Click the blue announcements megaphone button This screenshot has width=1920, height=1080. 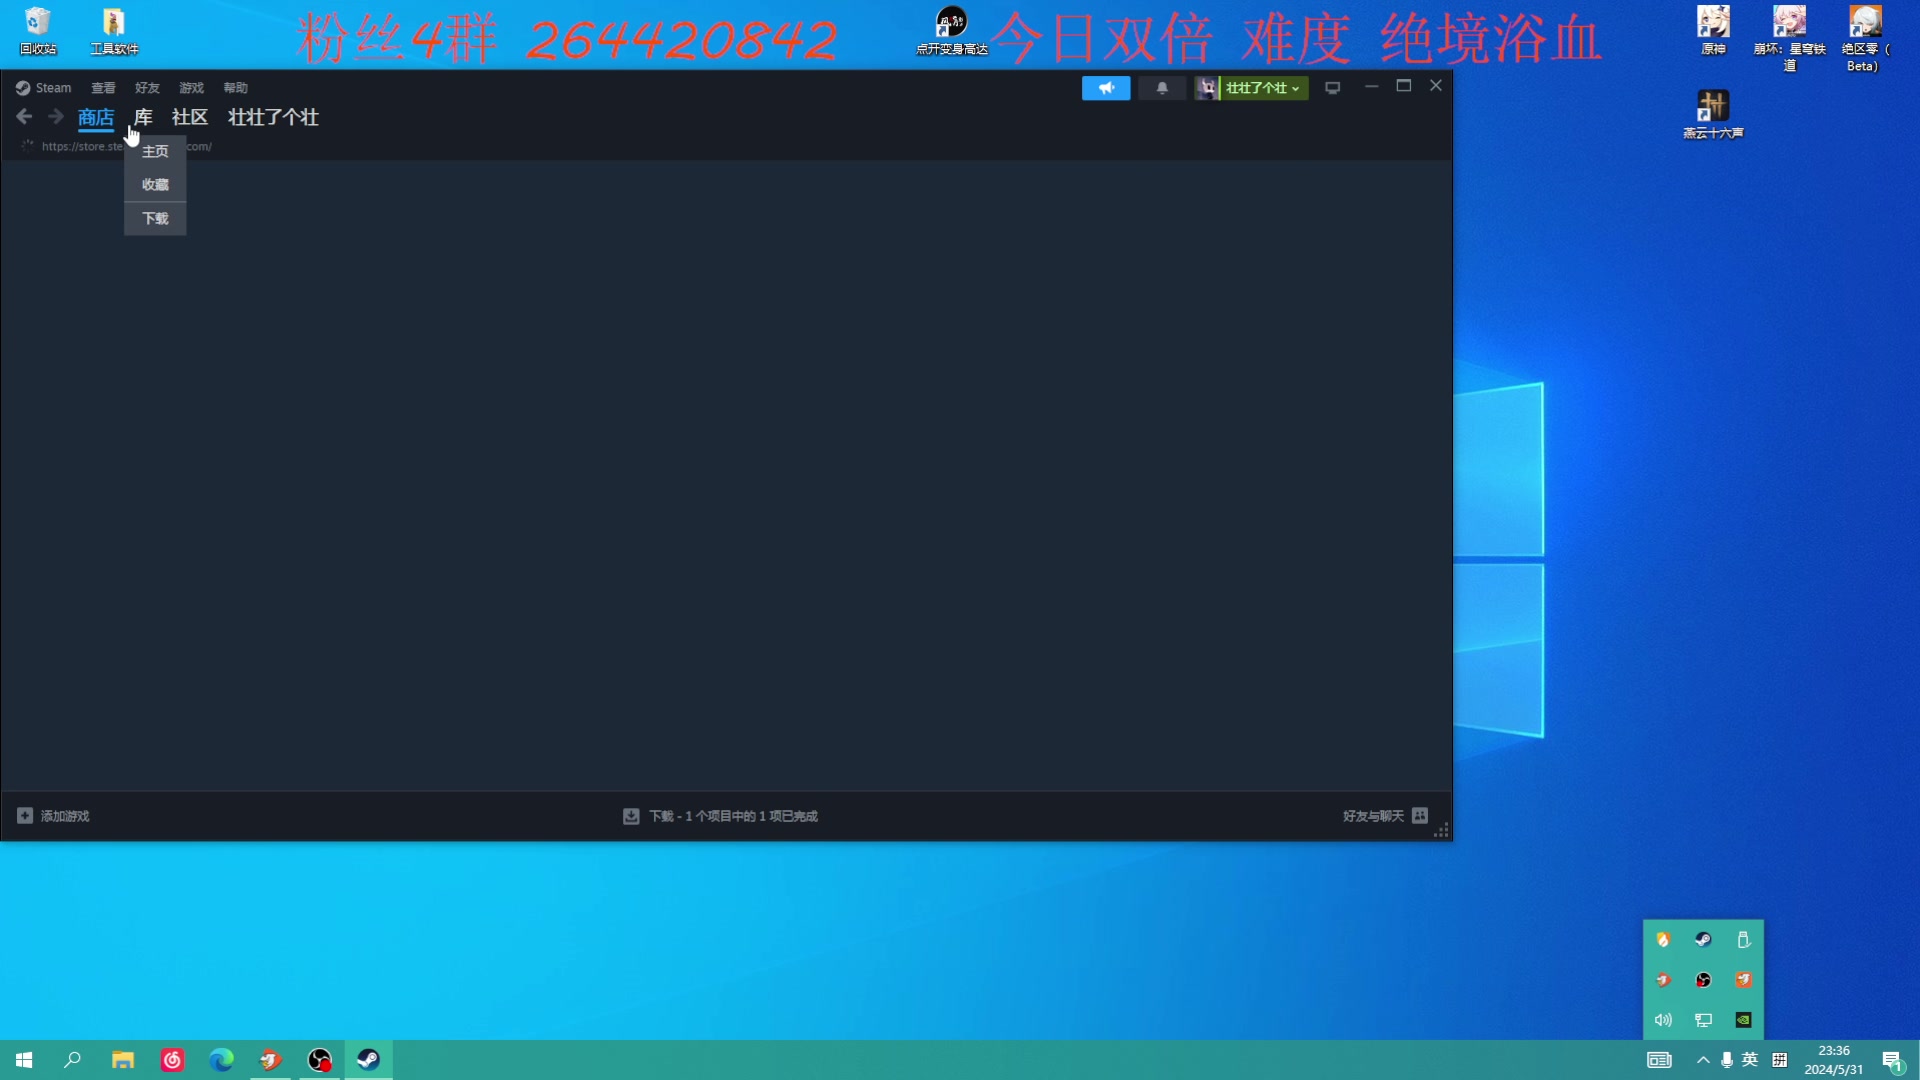[1106, 88]
